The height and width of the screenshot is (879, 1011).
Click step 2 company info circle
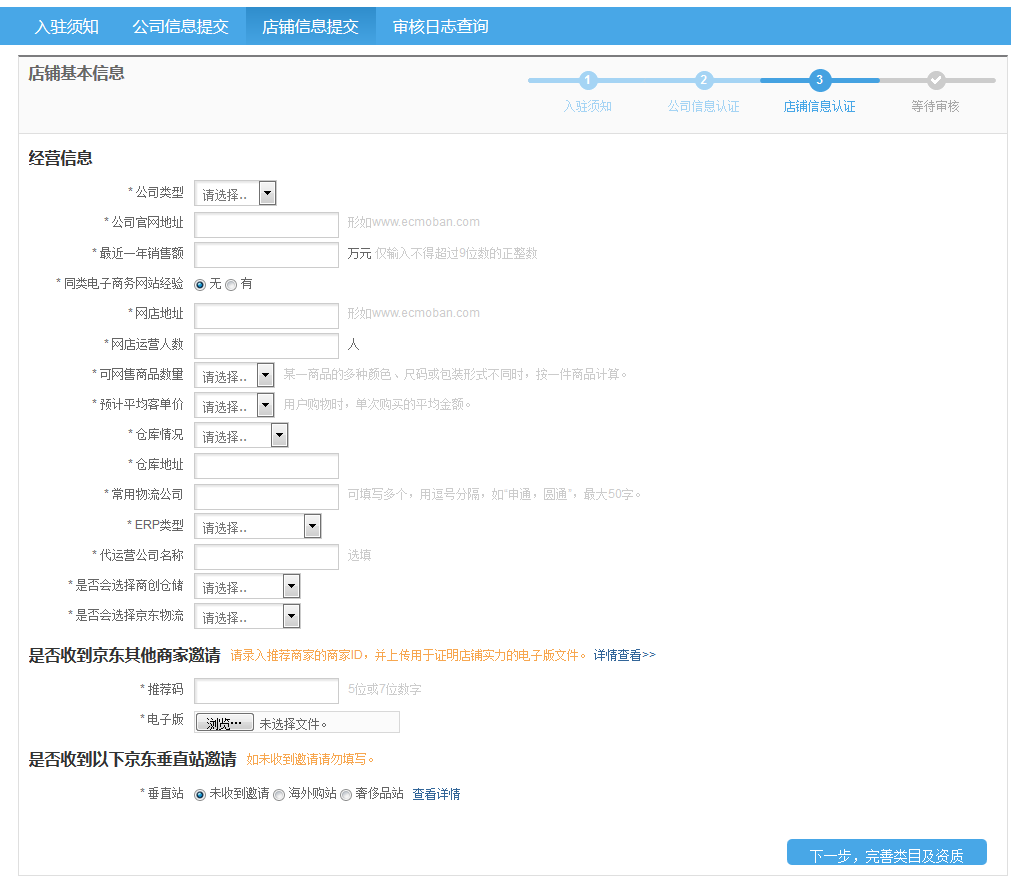(704, 80)
